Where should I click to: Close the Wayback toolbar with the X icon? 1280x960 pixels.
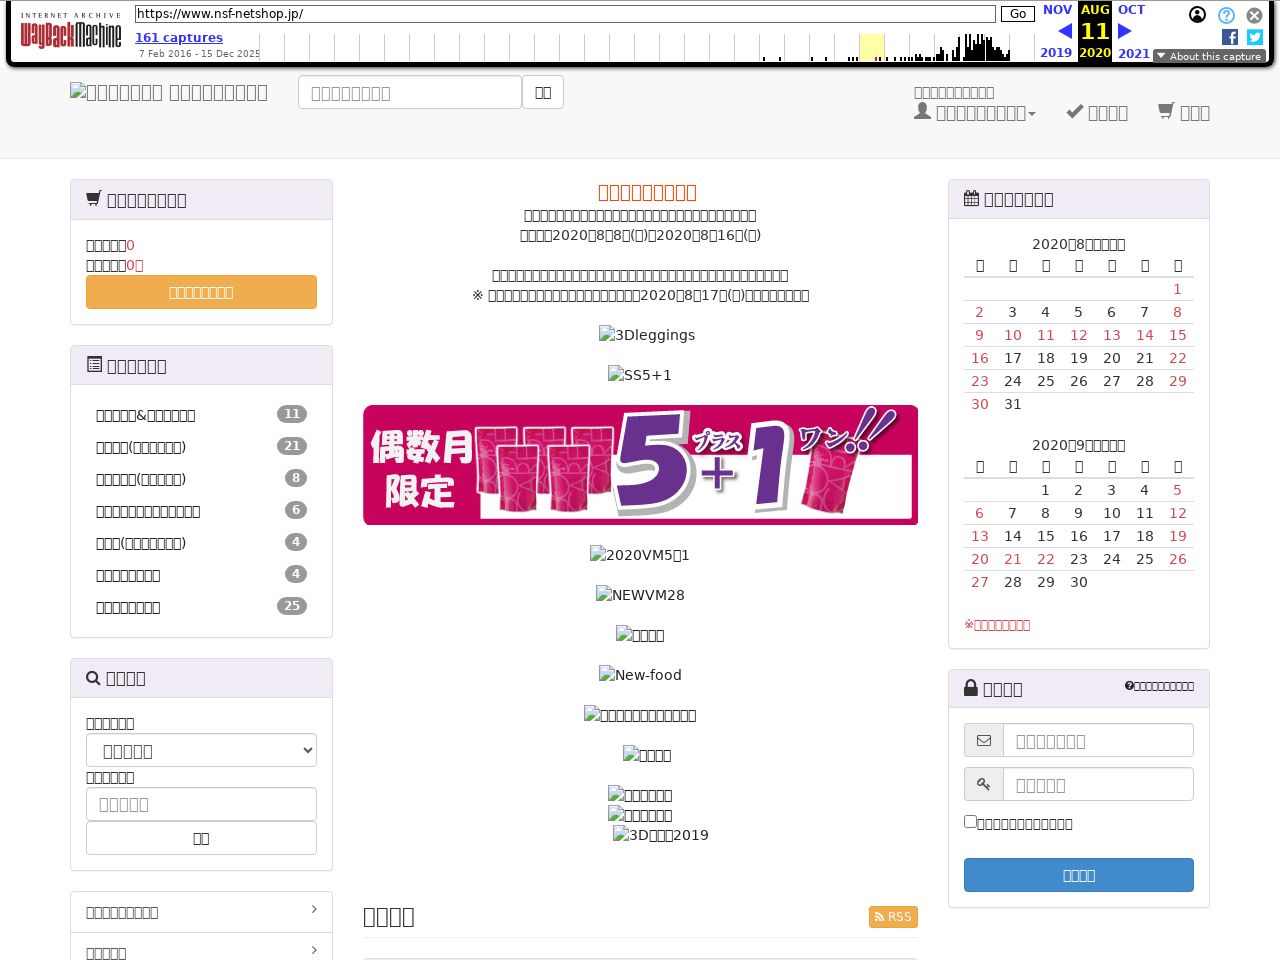click(1254, 15)
